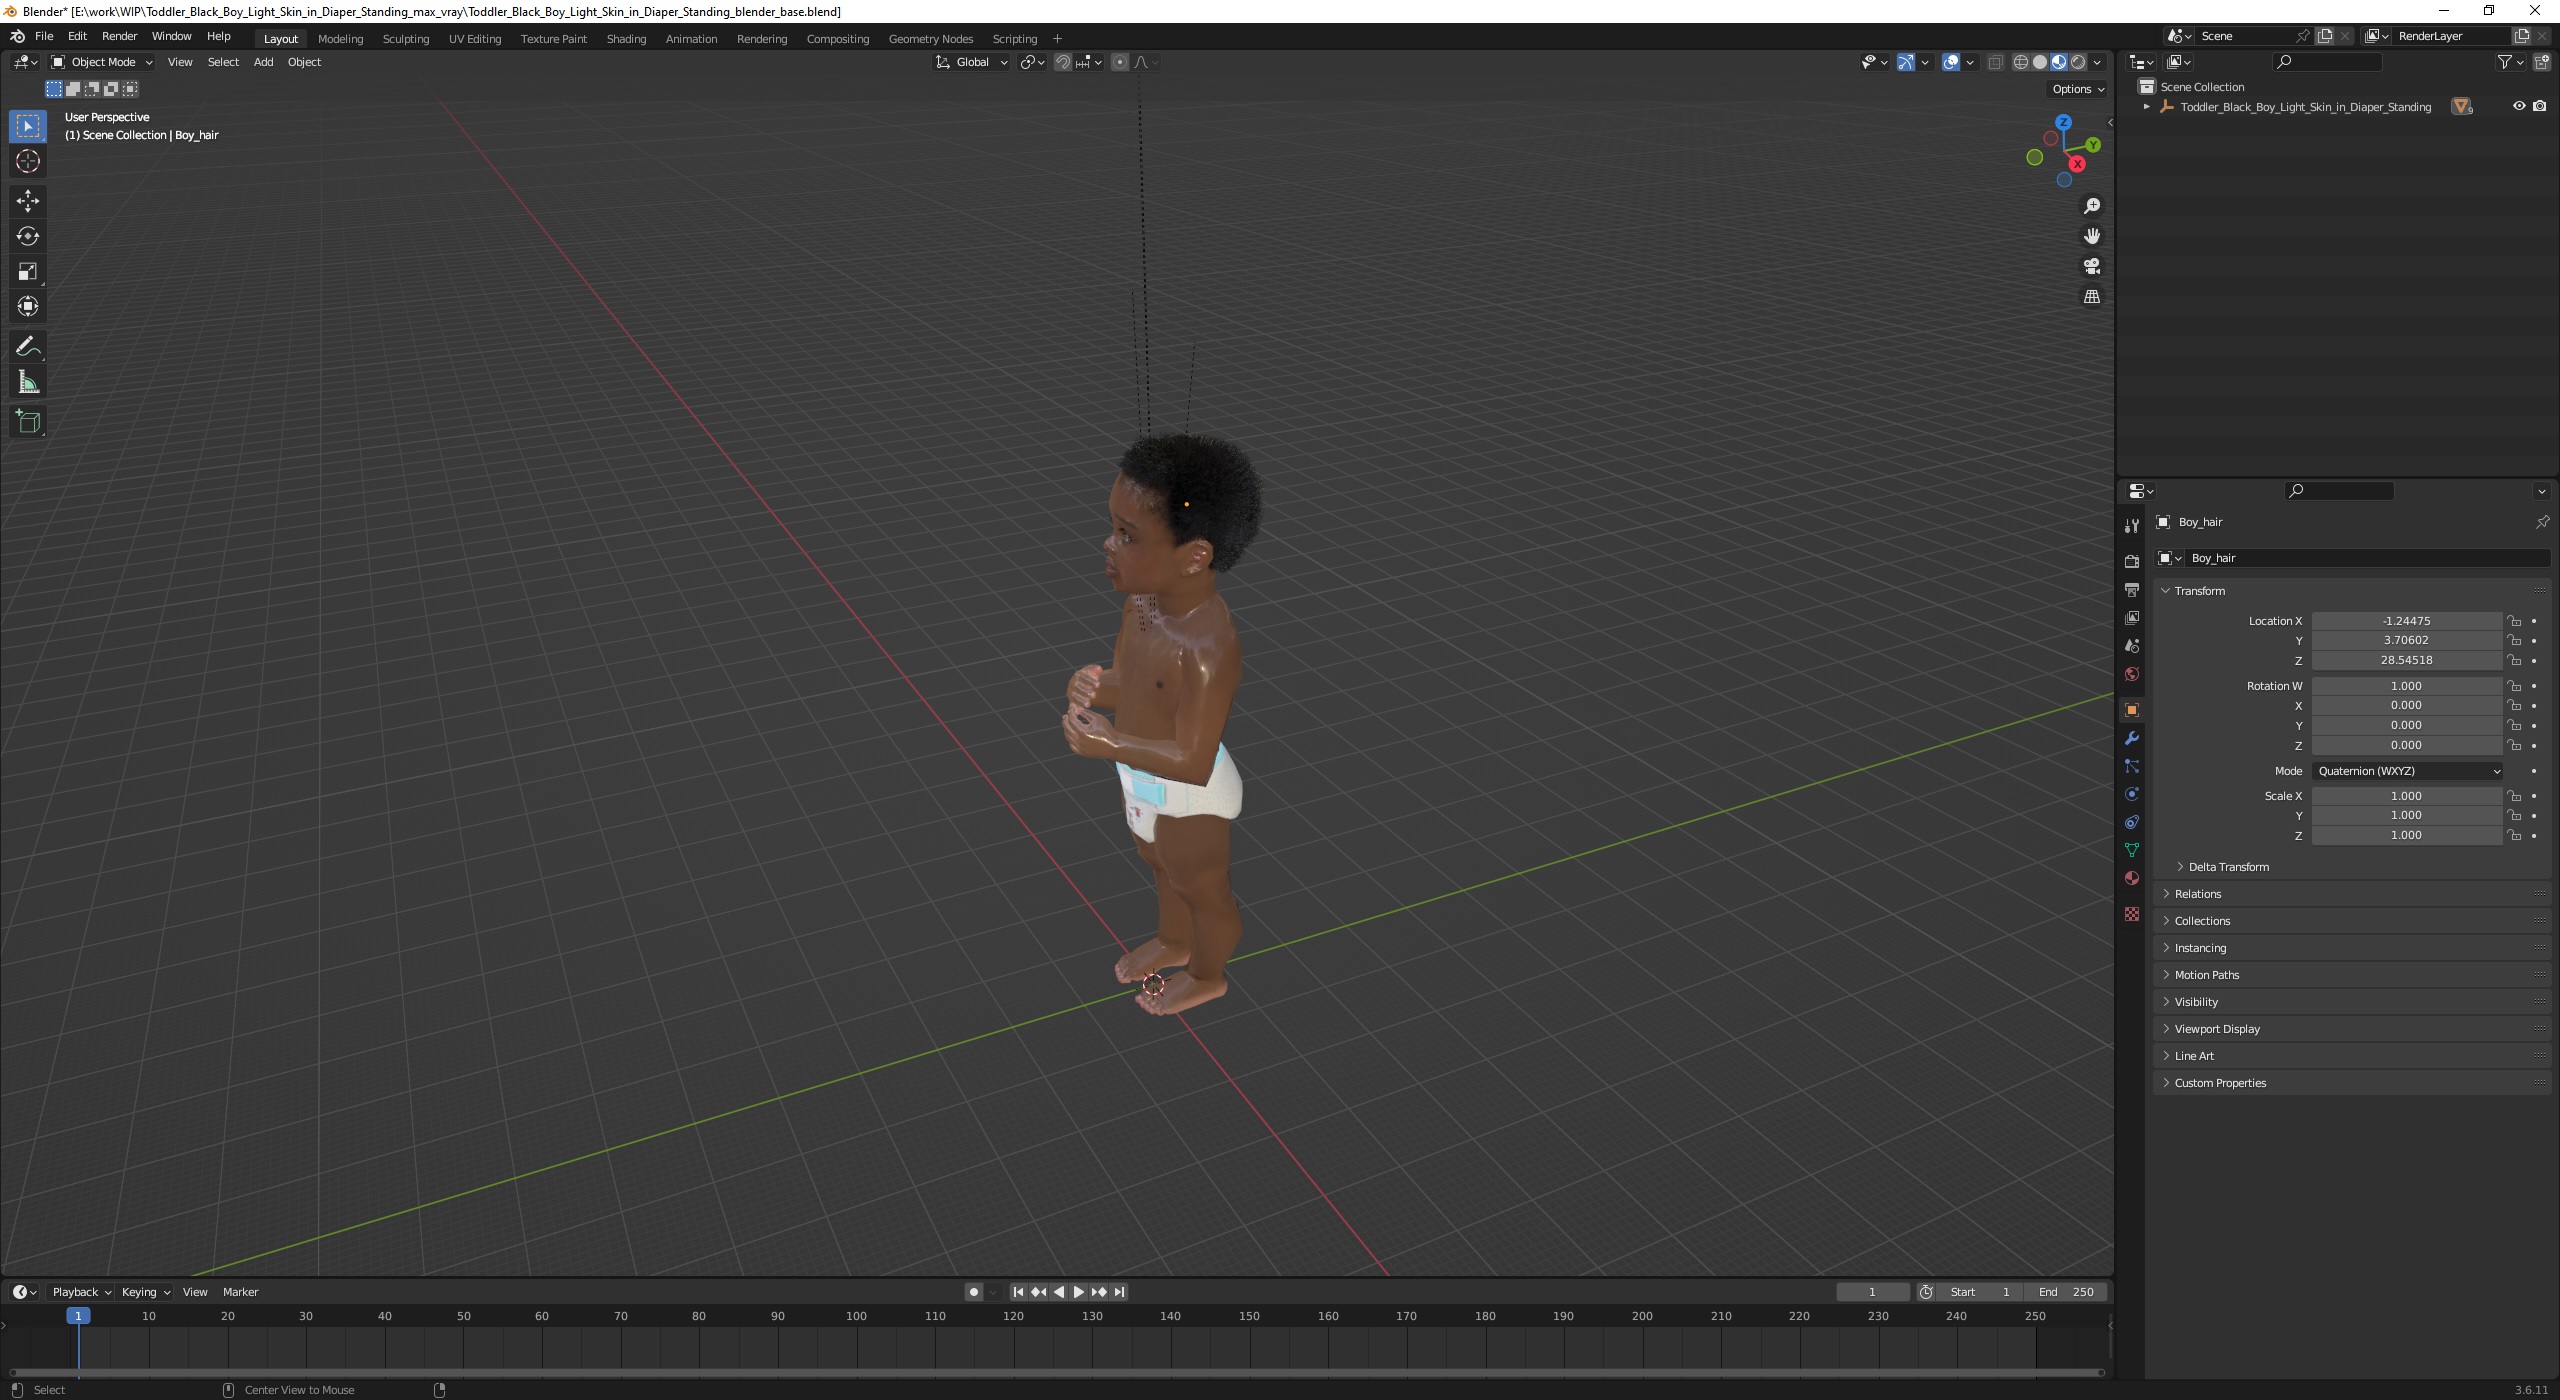
Task: Switch to rendered viewport shading
Action: tap(2078, 62)
